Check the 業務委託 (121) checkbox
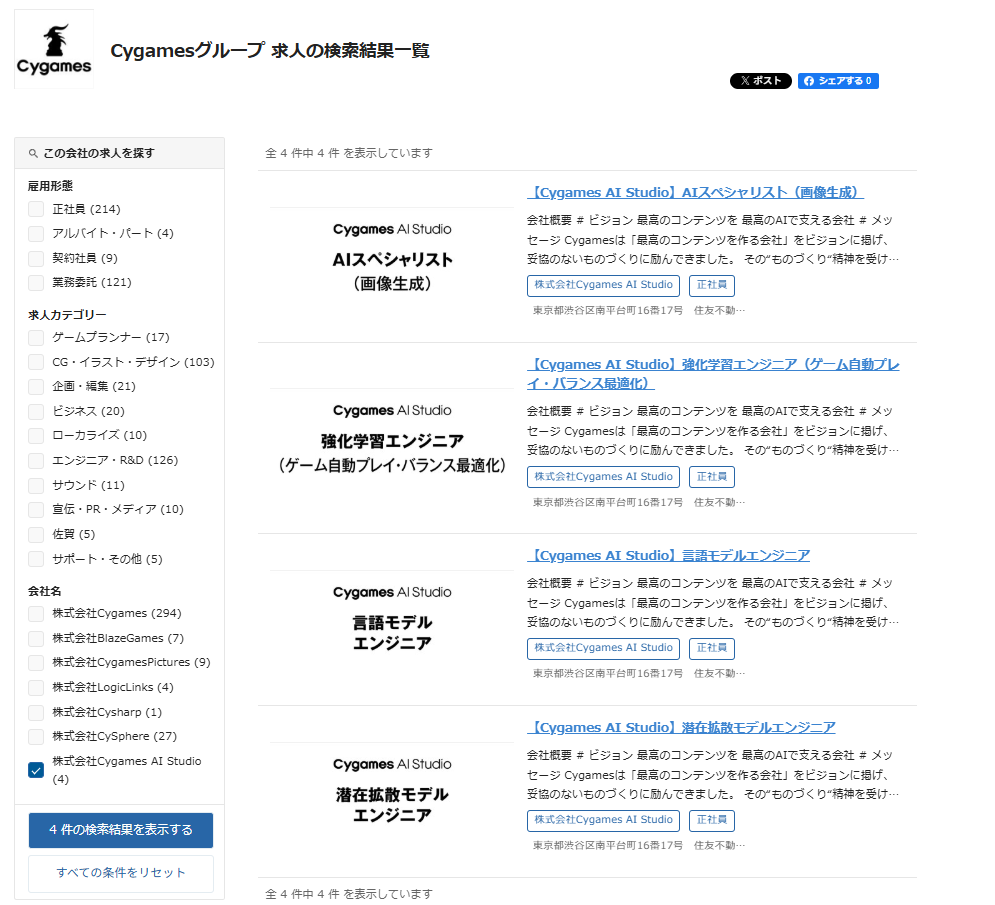The height and width of the screenshot is (905, 995). point(36,282)
